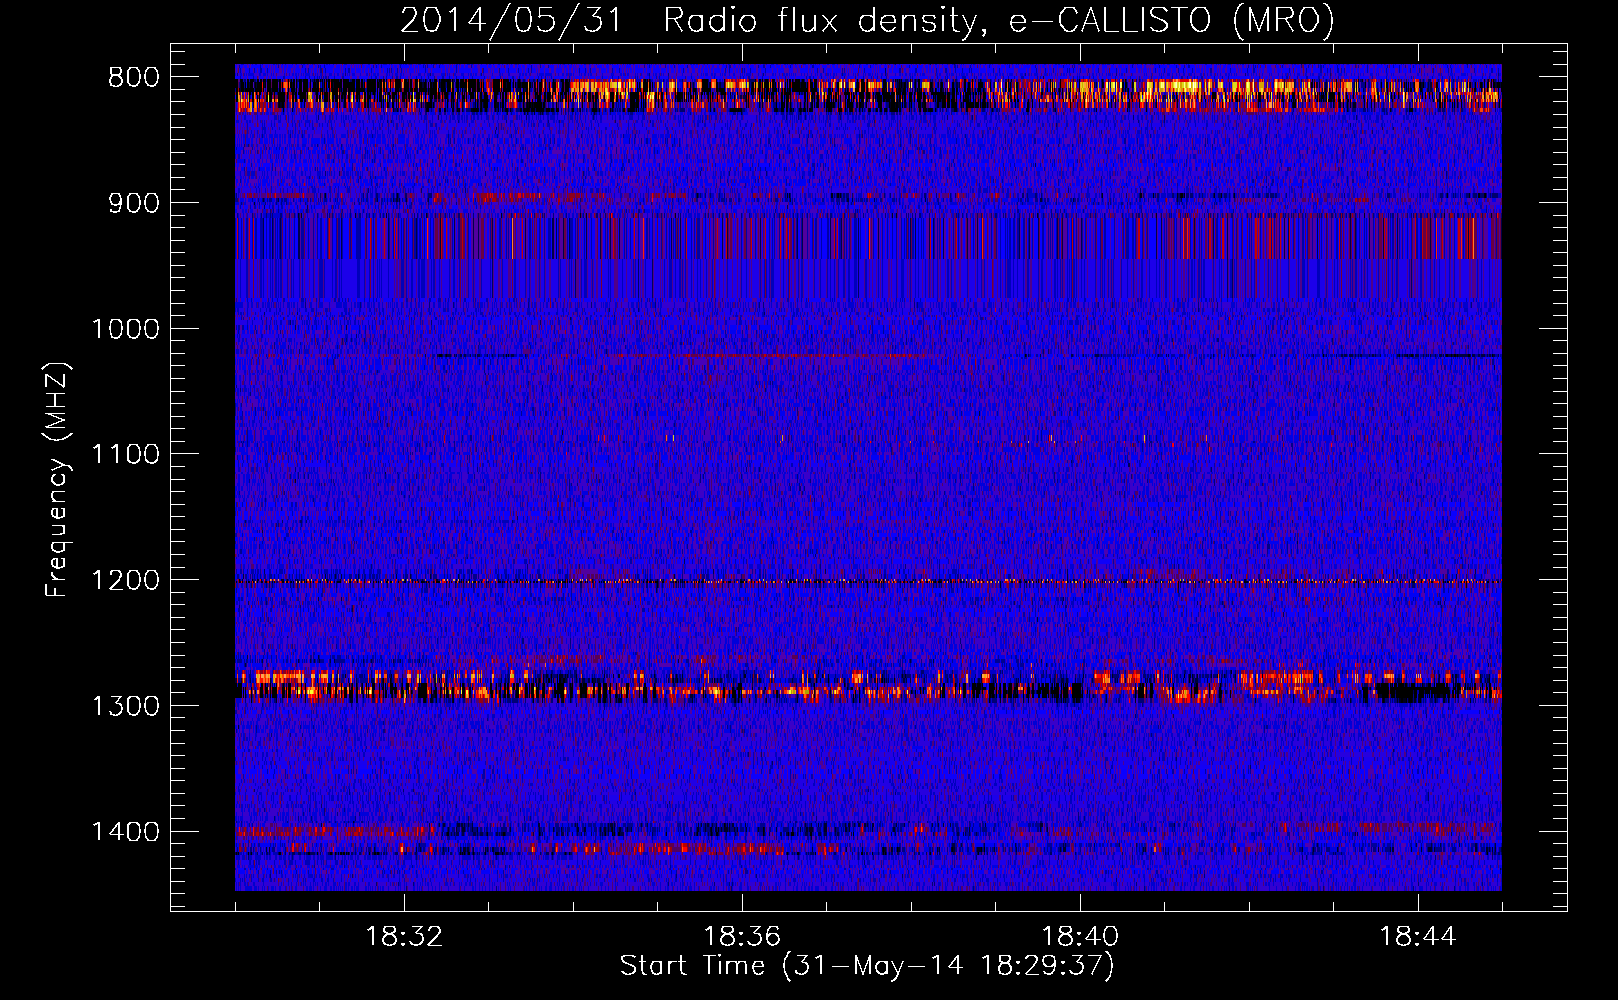Click the 18:36 time axis label
Image resolution: width=1618 pixels, height=1000 pixels.
click(742, 937)
